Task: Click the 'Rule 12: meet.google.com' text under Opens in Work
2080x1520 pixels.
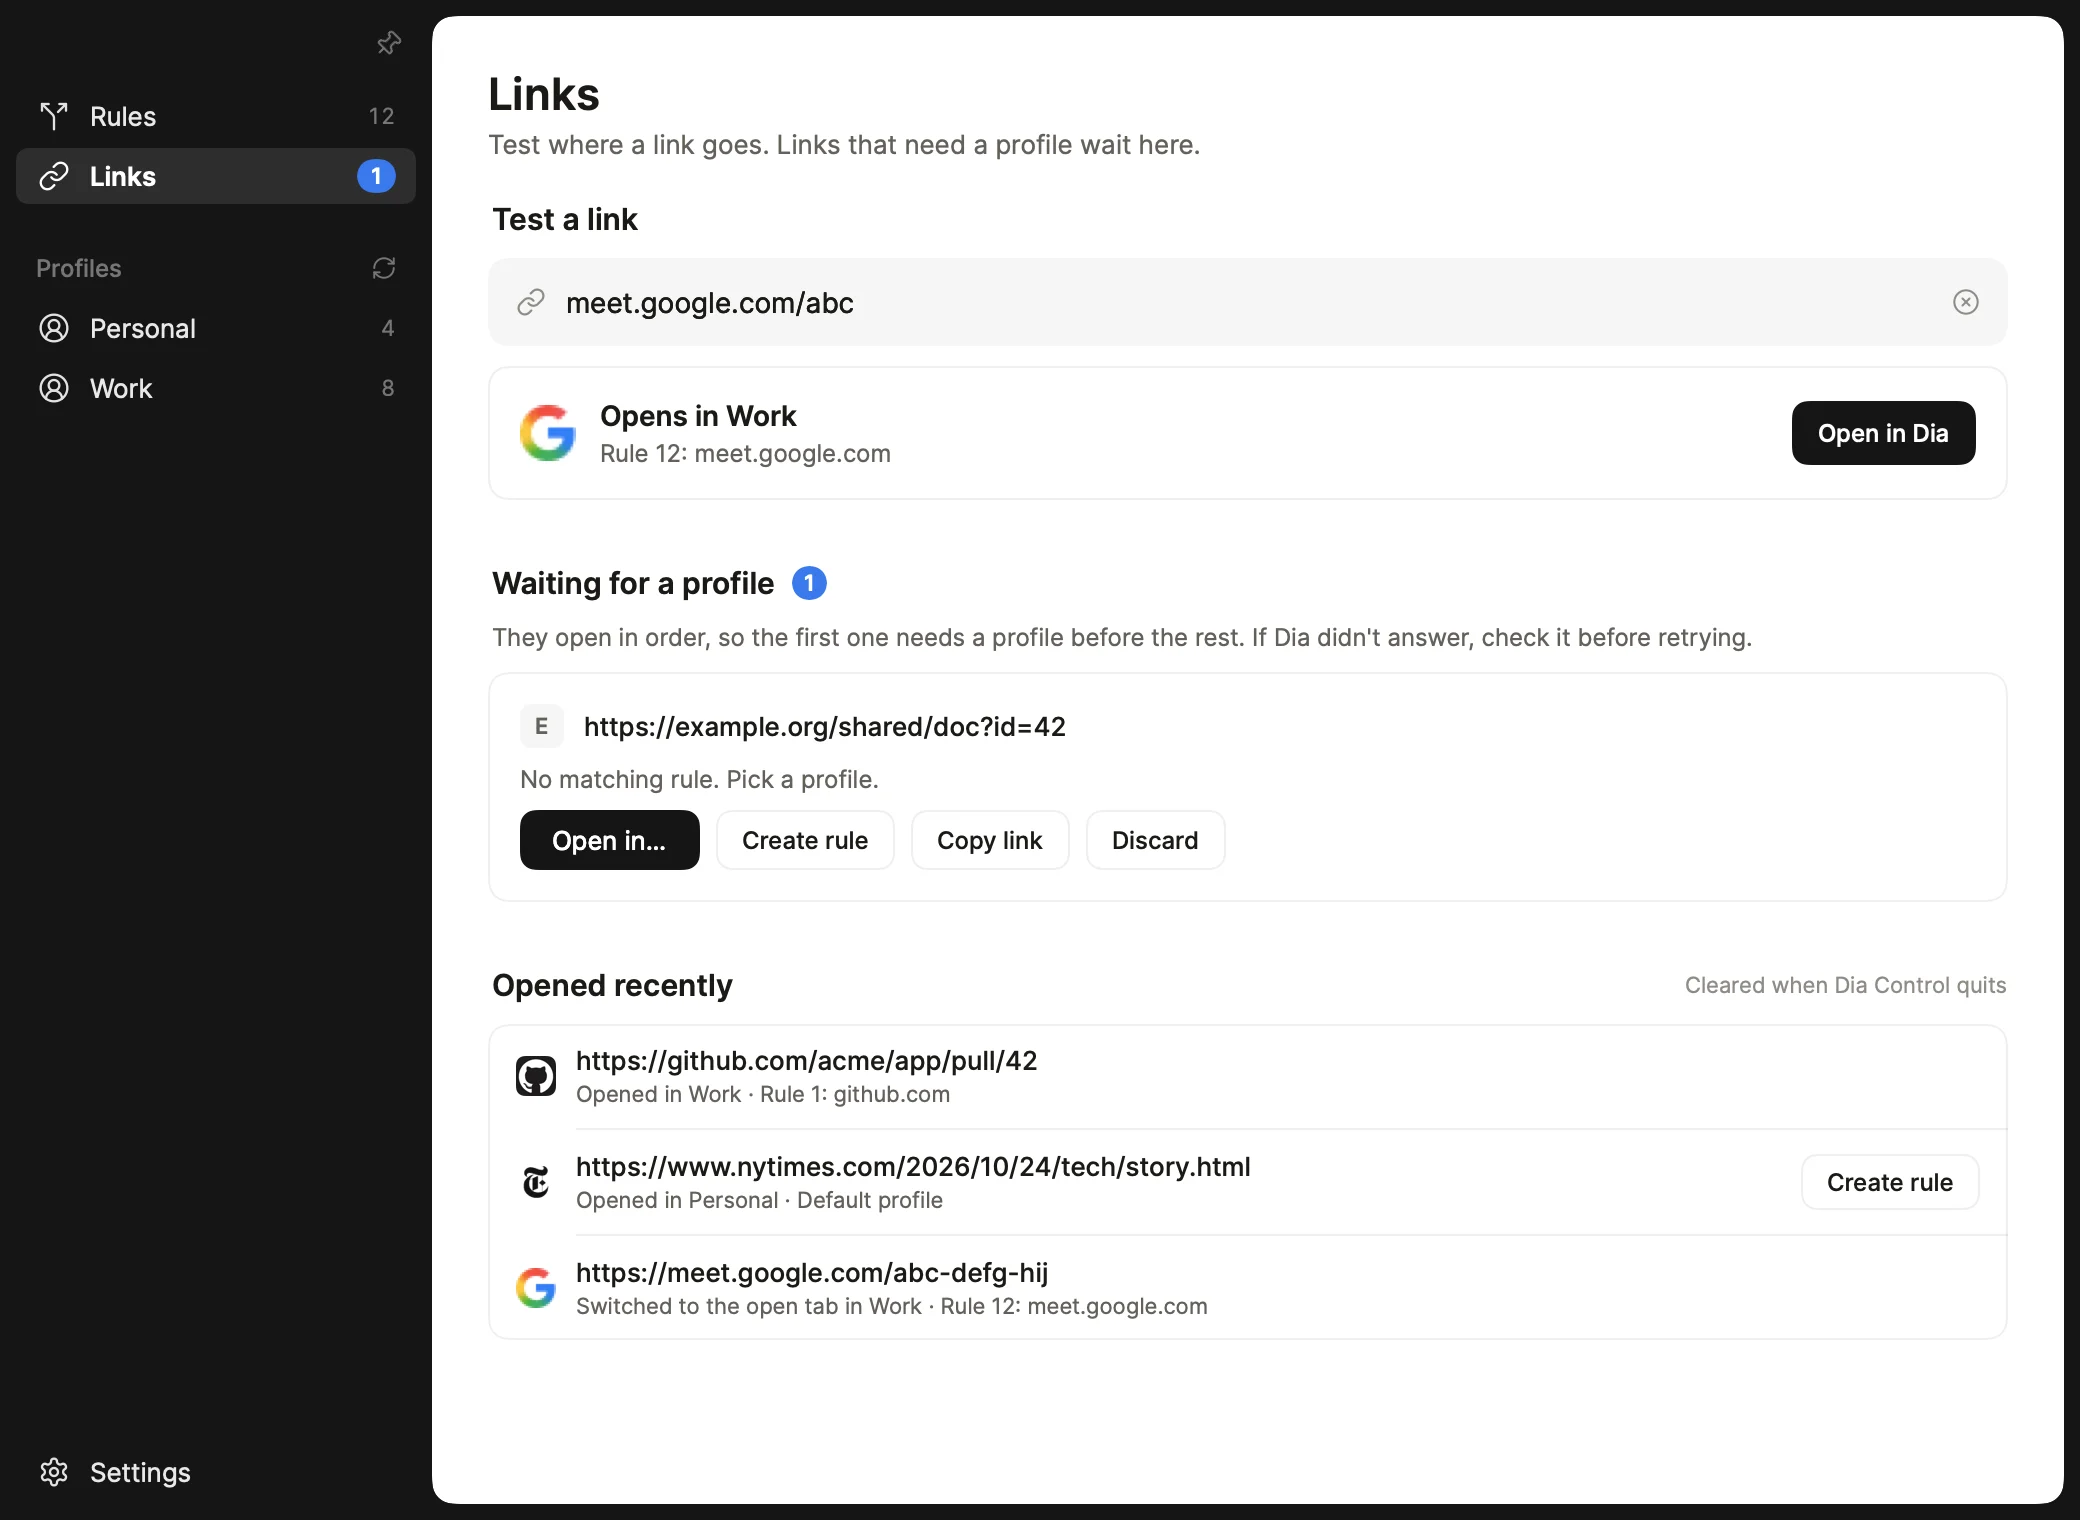Action: pyautogui.click(x=745, y=453)
